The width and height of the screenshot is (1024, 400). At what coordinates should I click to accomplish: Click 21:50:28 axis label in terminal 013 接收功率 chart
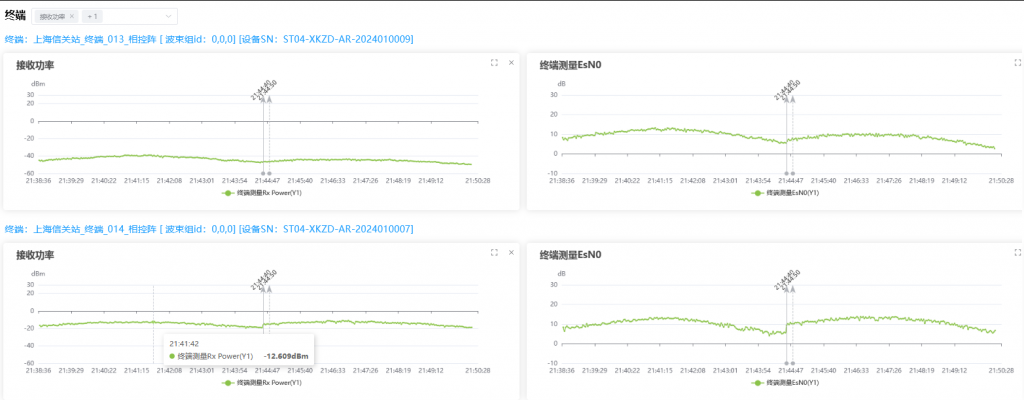tap(478, 180)
